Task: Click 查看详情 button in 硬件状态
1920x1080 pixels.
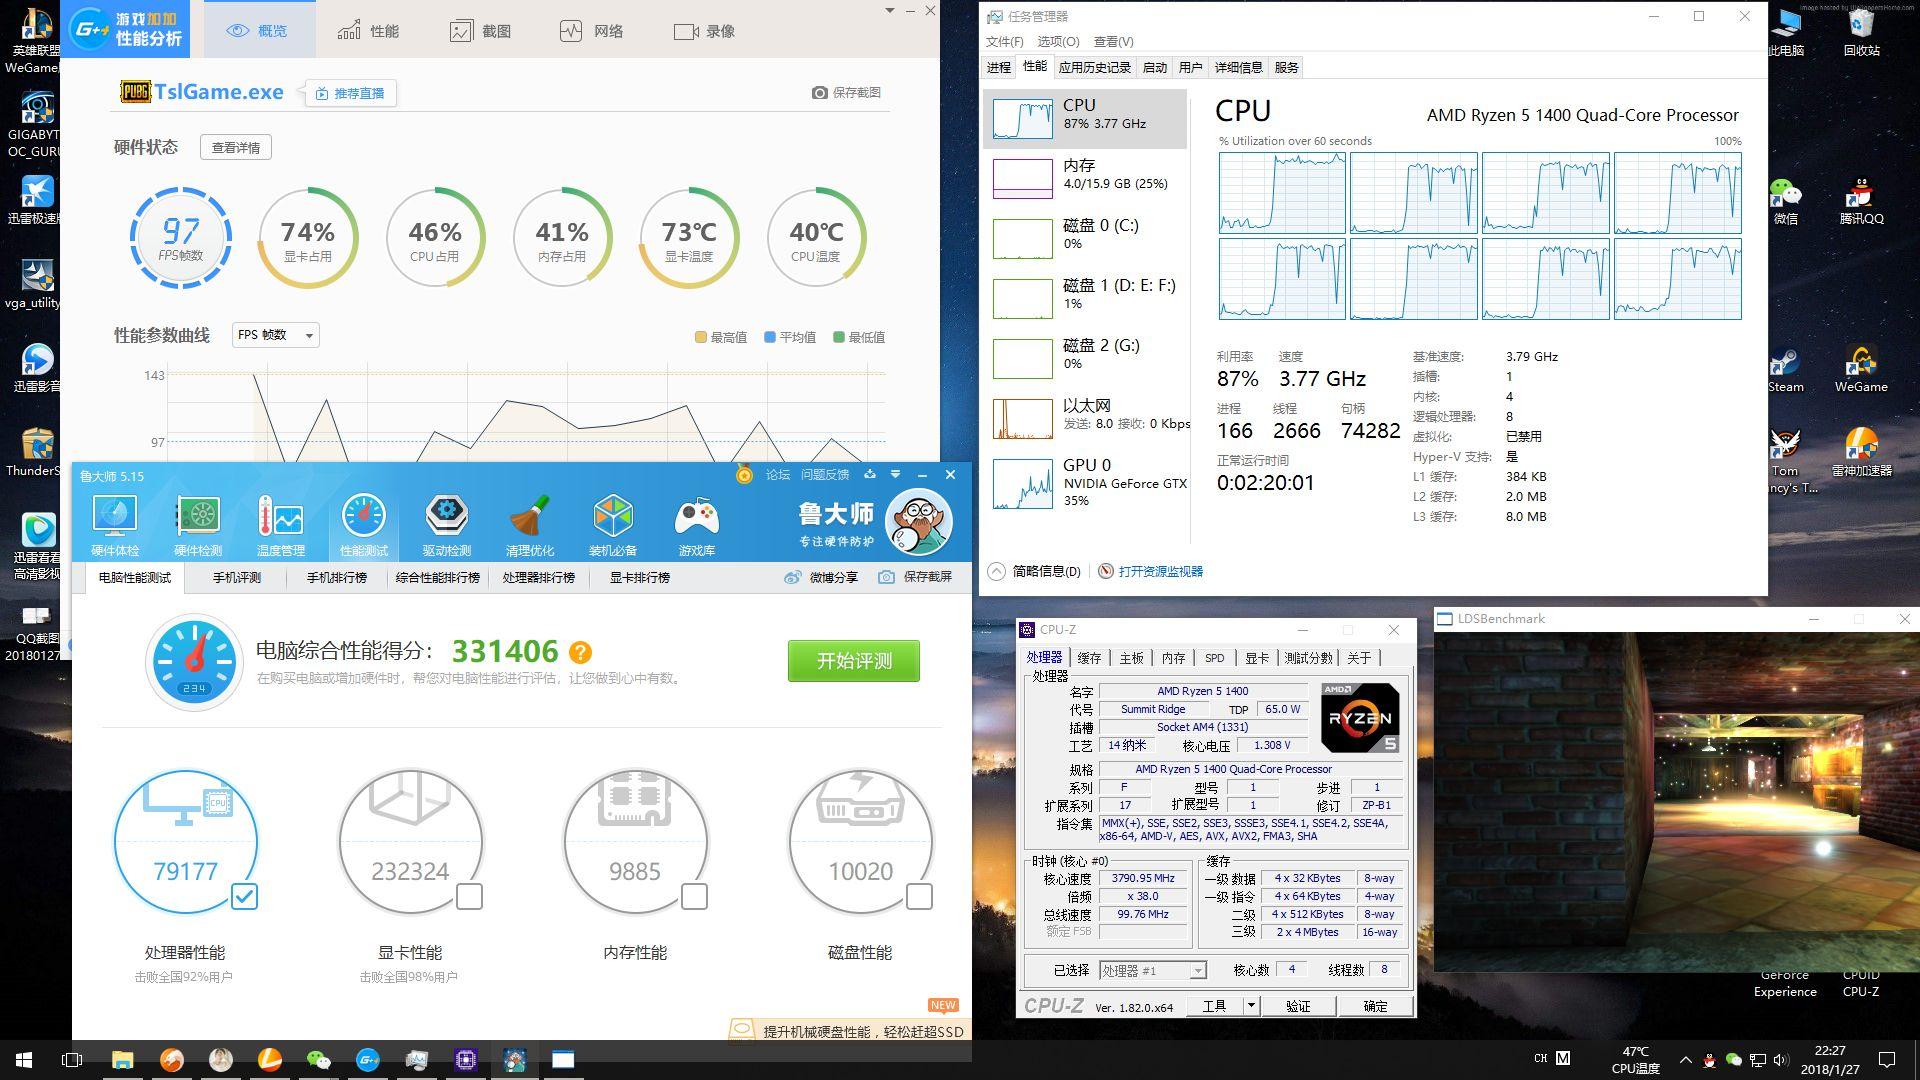Action: [x=236, y=148]
